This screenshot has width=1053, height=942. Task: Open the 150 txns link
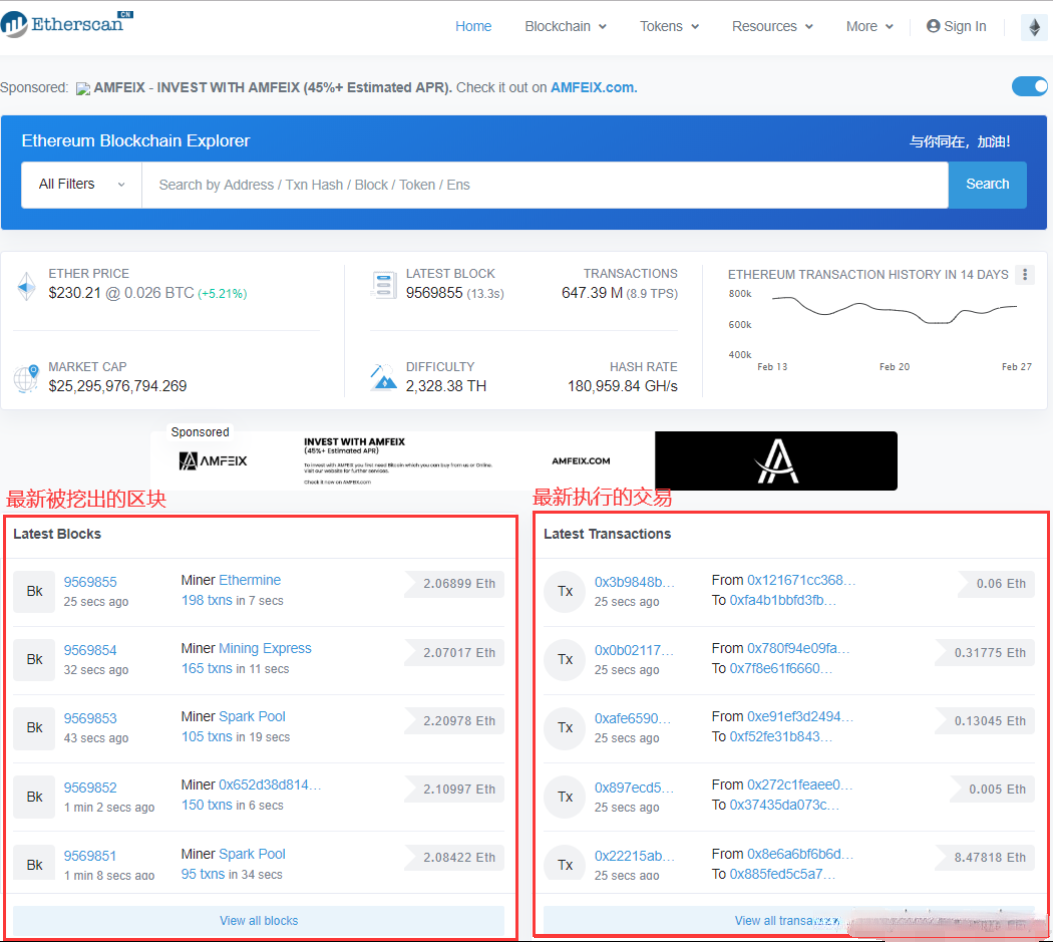point(207,805)
